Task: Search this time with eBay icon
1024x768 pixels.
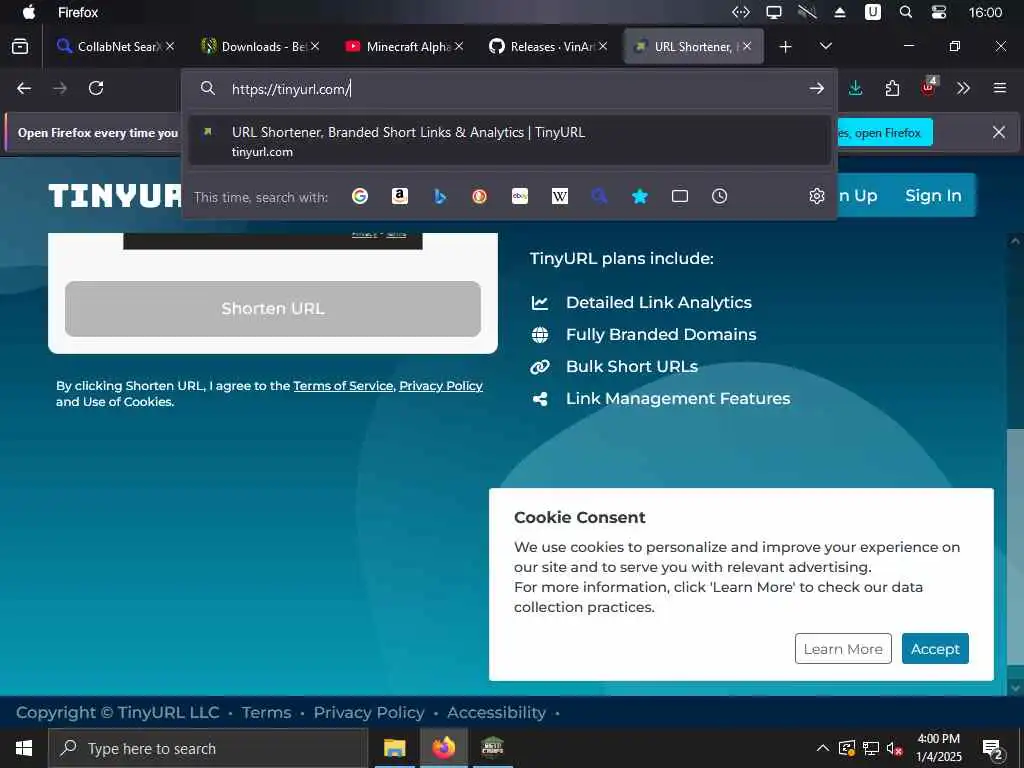Action: tap(520, 196)
